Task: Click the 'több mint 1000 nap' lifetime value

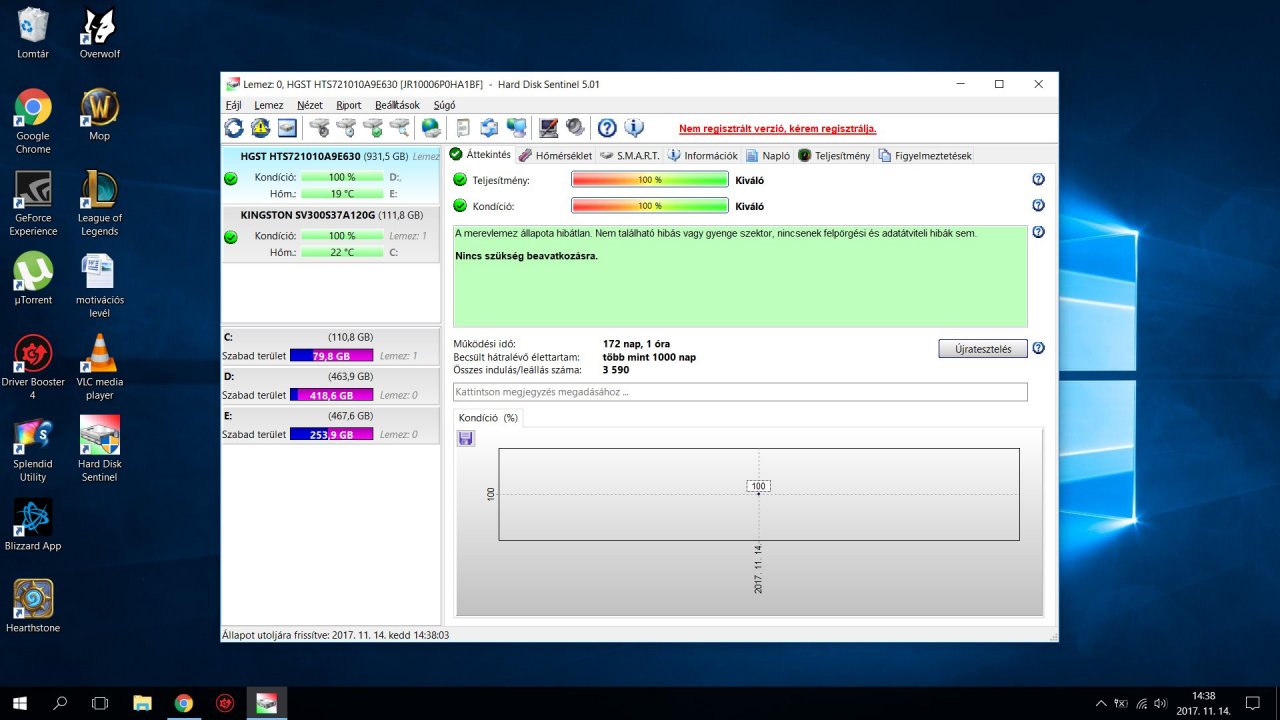Action: coord(649,357)
